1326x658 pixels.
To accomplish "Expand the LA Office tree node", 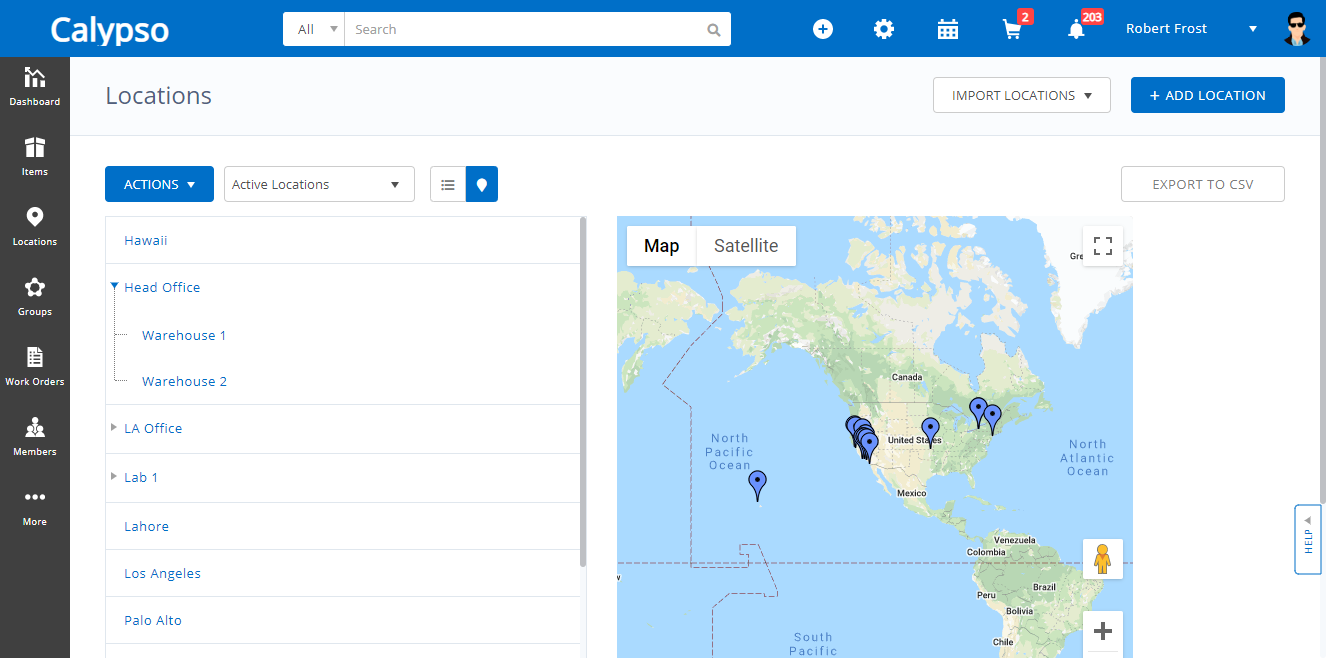I will point(114,428).
